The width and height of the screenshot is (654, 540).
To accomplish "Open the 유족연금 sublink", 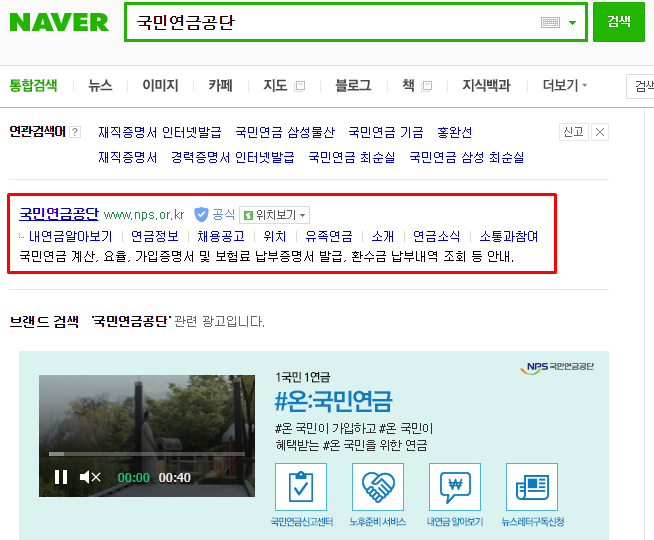I will click(329, 236).
